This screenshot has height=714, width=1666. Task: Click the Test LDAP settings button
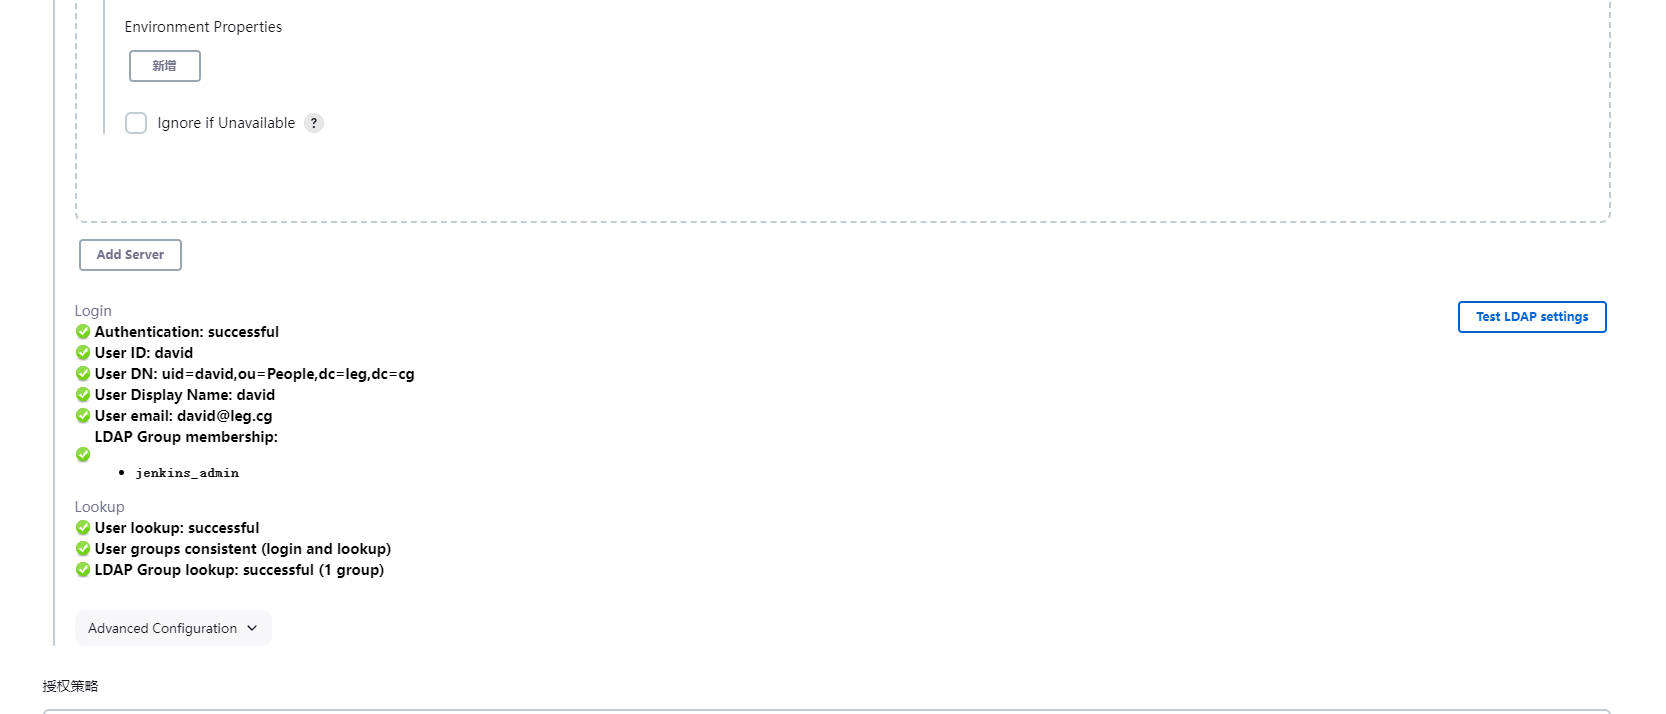(x=1532, y=317)
